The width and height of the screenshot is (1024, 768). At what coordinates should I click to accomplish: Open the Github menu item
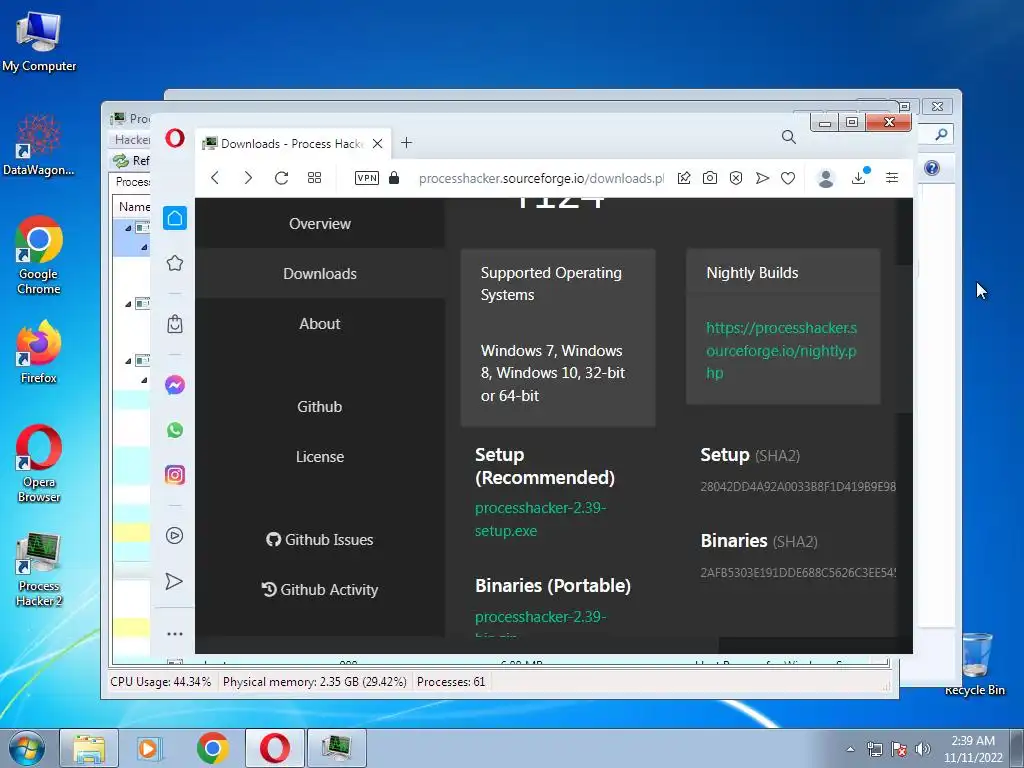(320, 406)
